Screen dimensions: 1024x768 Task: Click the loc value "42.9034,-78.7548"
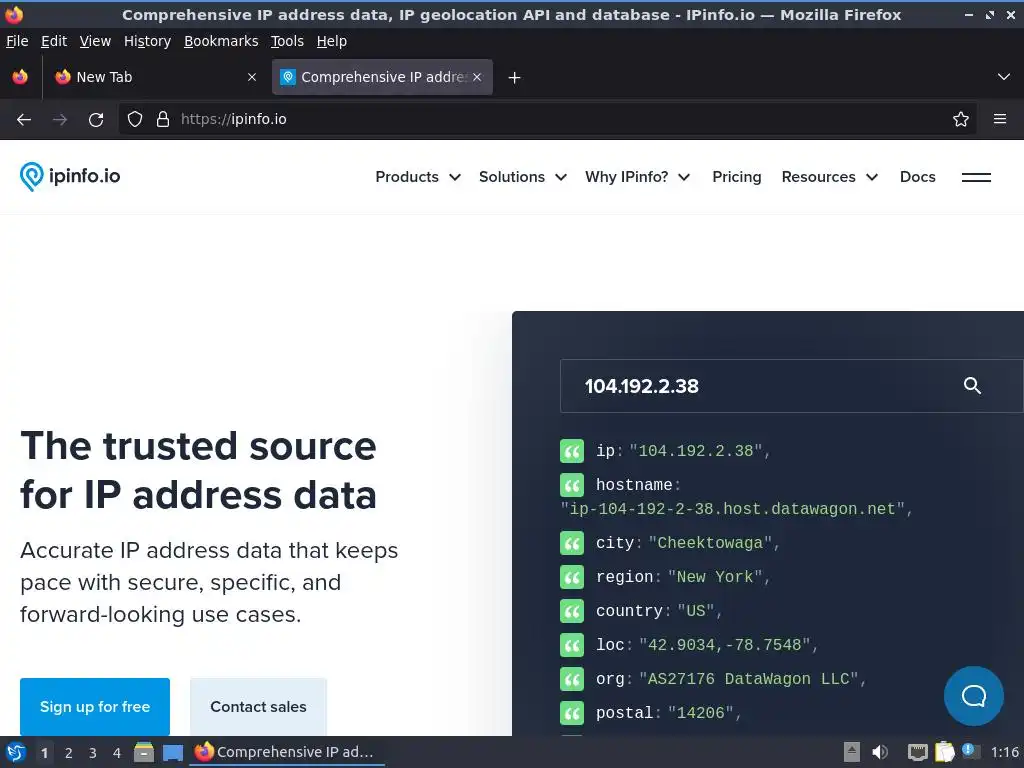pyautogui.click(x=724, y=645)
